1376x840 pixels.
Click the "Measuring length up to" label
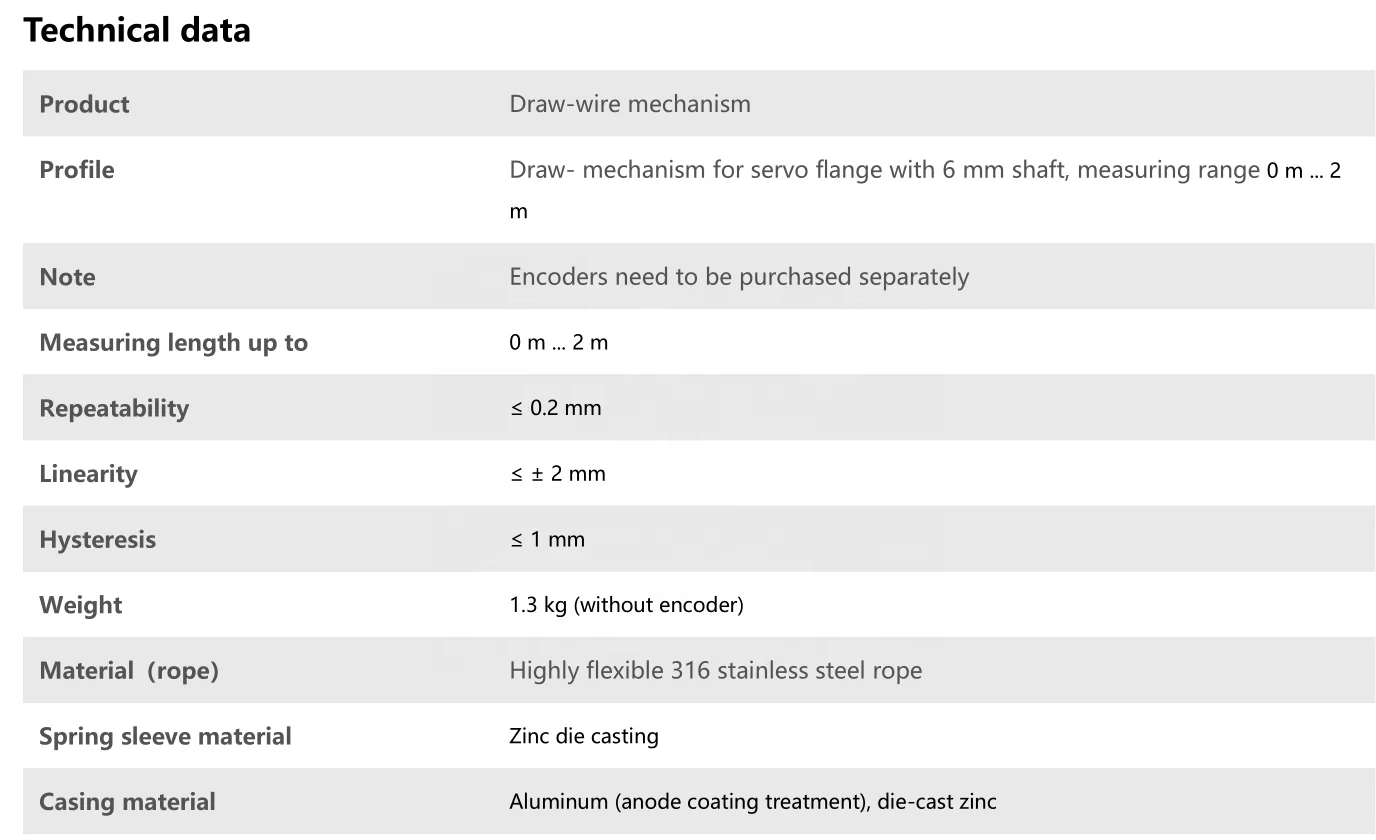pos(173,343)
